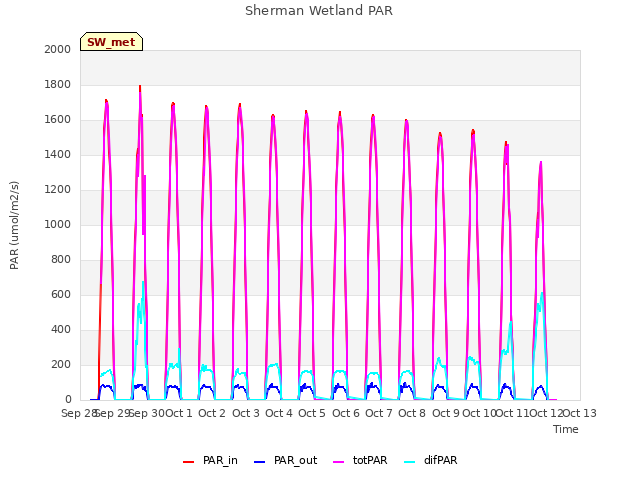
Task: Click the 0 y-axis tick label
Action: coord(68,400)
